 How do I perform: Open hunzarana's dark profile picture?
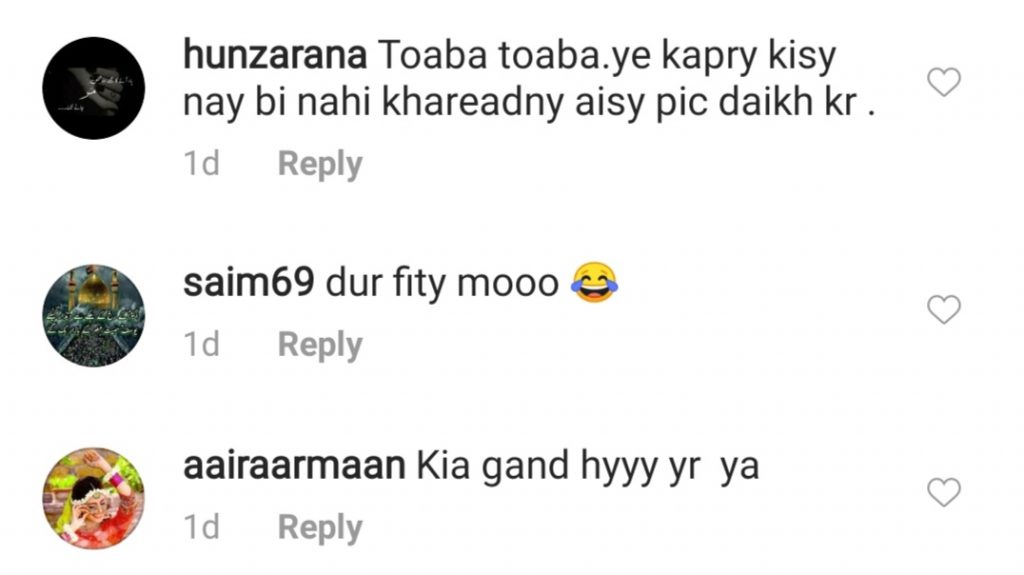click(x=94, y=89)
